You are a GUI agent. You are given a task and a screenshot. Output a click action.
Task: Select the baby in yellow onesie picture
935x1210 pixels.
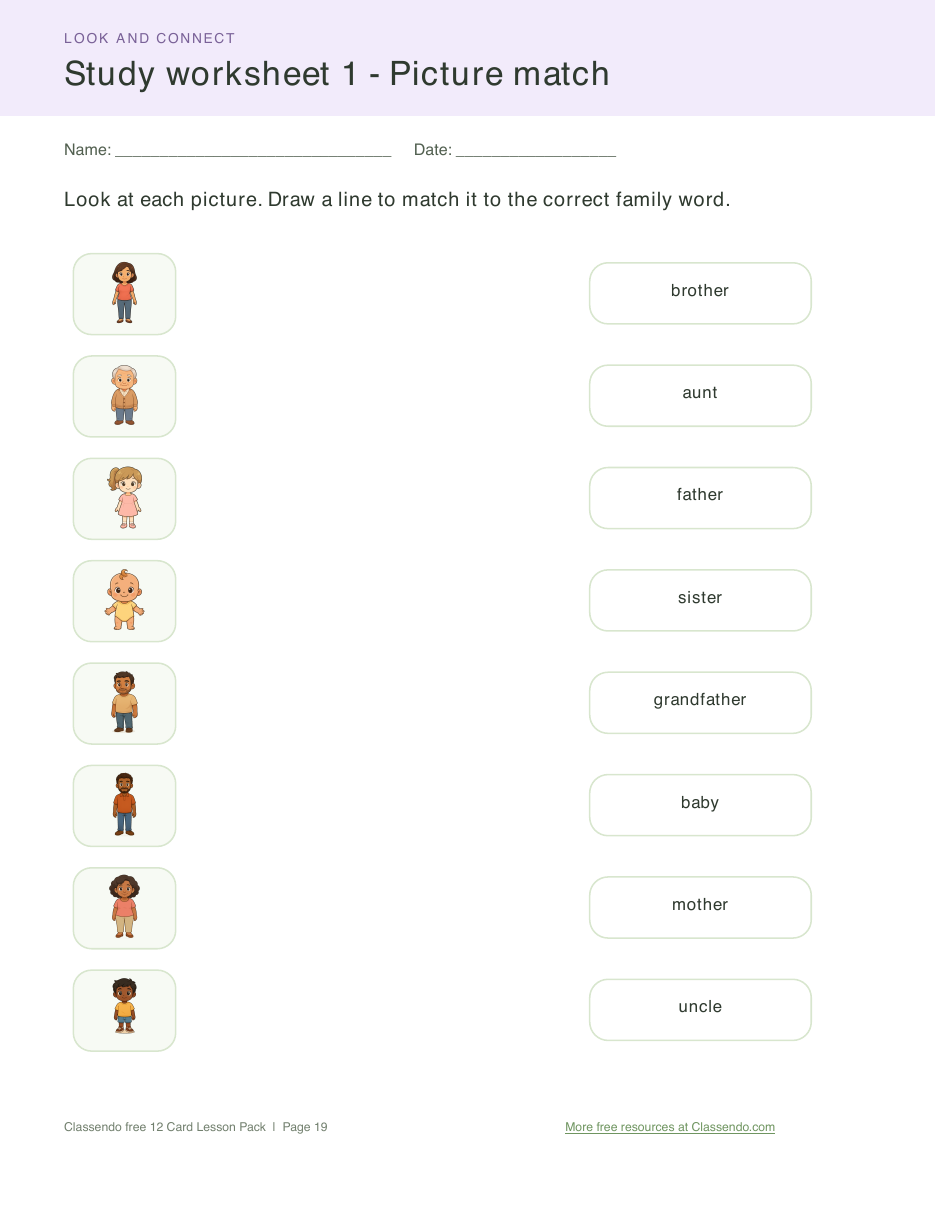pyautogui.click(x=124, y=601)
